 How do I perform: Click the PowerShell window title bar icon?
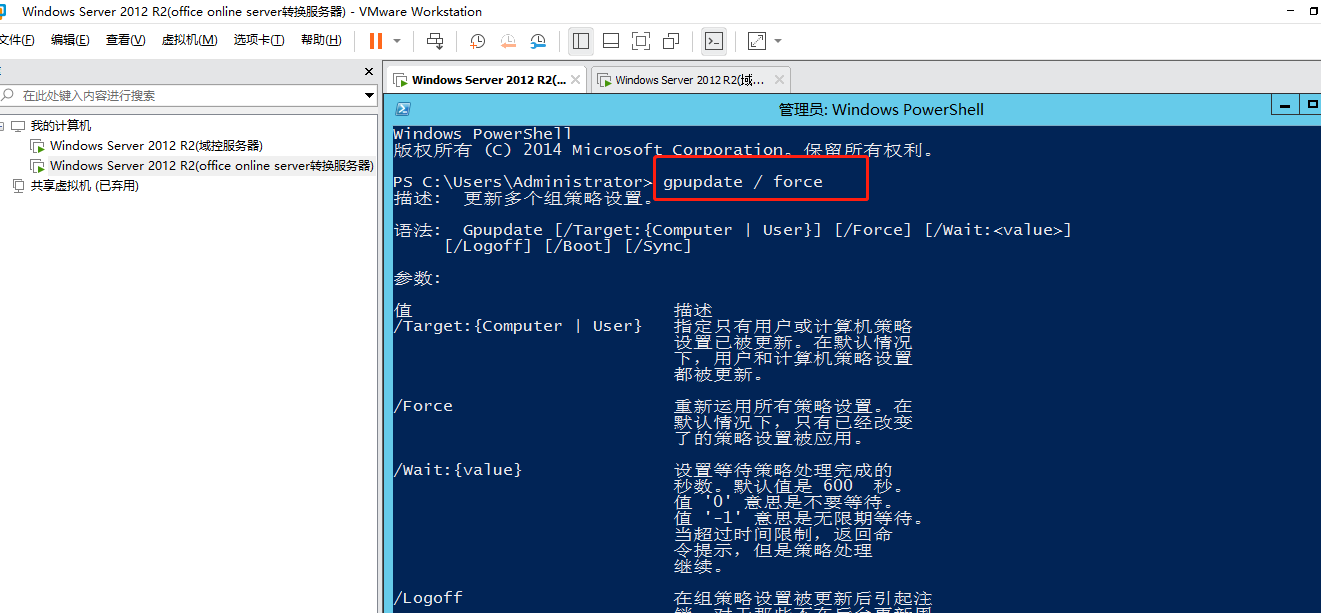tap(402, 109)
